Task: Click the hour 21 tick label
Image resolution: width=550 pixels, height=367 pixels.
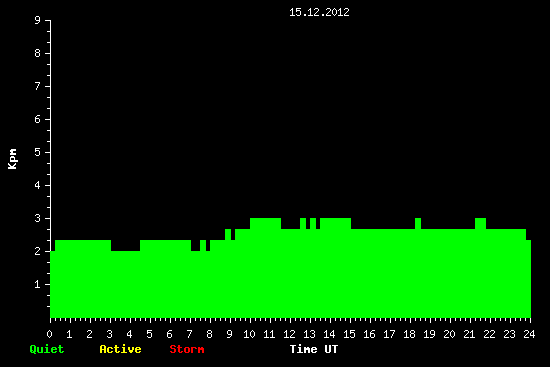Action: (469, 334)
